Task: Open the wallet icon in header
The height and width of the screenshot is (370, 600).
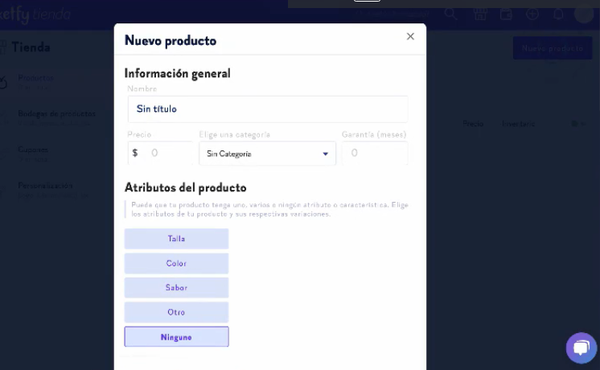Action: click(506, 14)
